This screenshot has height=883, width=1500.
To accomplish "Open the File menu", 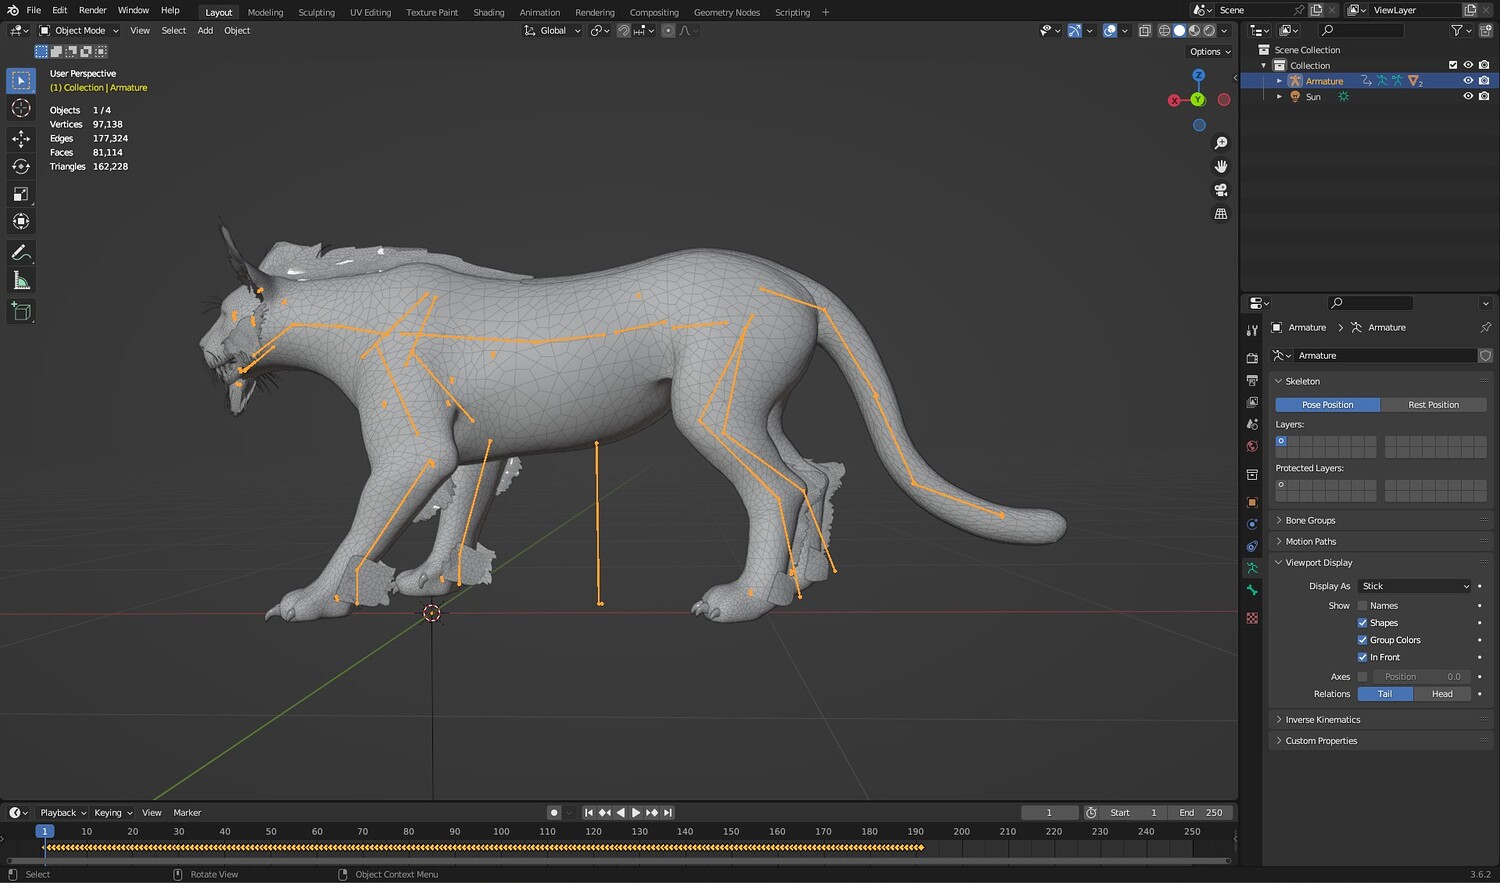I will click(x=34, y=10).
